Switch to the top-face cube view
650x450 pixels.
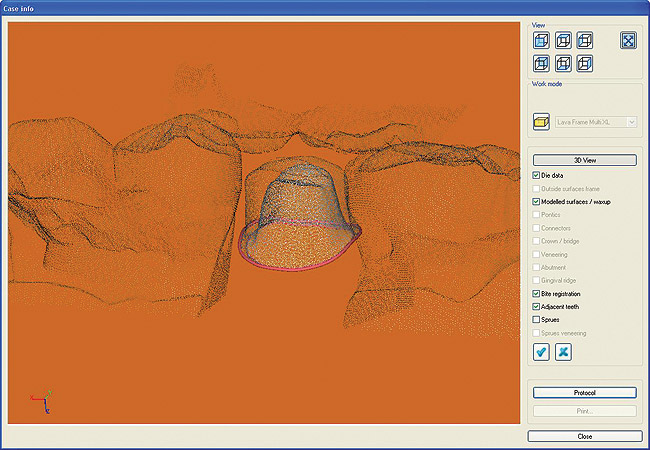coord(563,41)
